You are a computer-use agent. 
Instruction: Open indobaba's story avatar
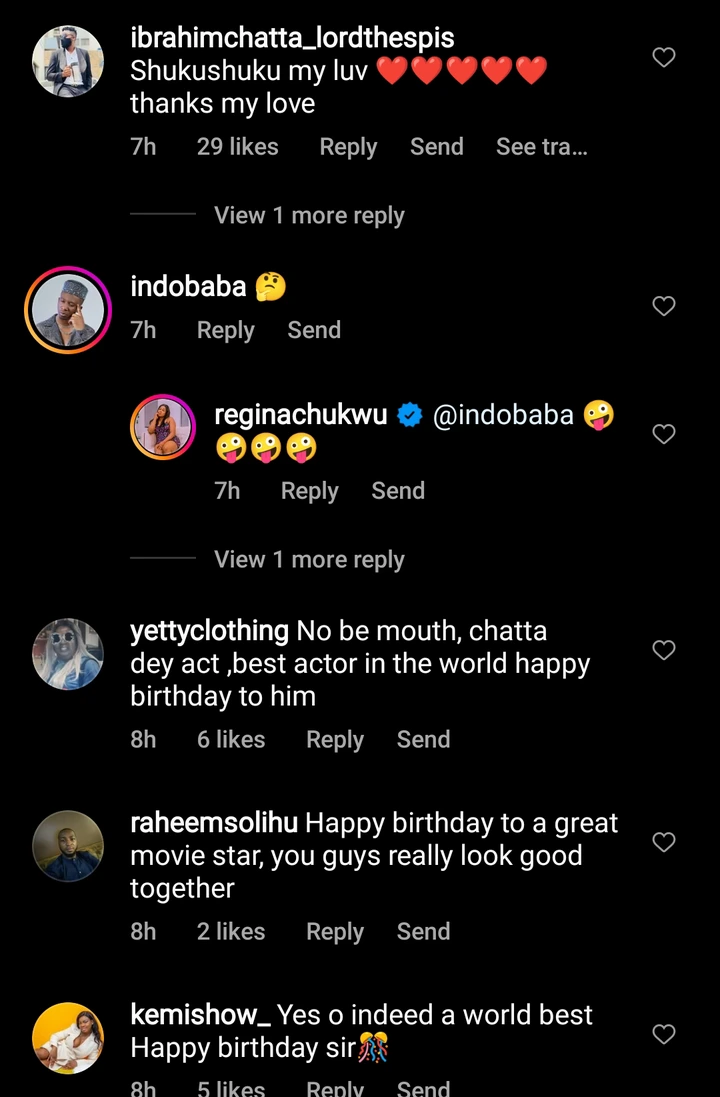click(67, 310)
